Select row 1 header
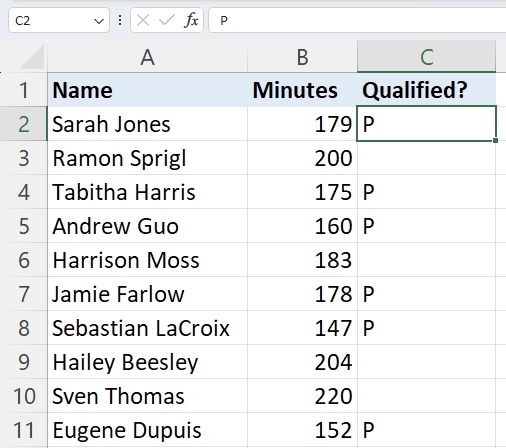The height and width of the screenshot is (448, 506). tap(24, 90)
